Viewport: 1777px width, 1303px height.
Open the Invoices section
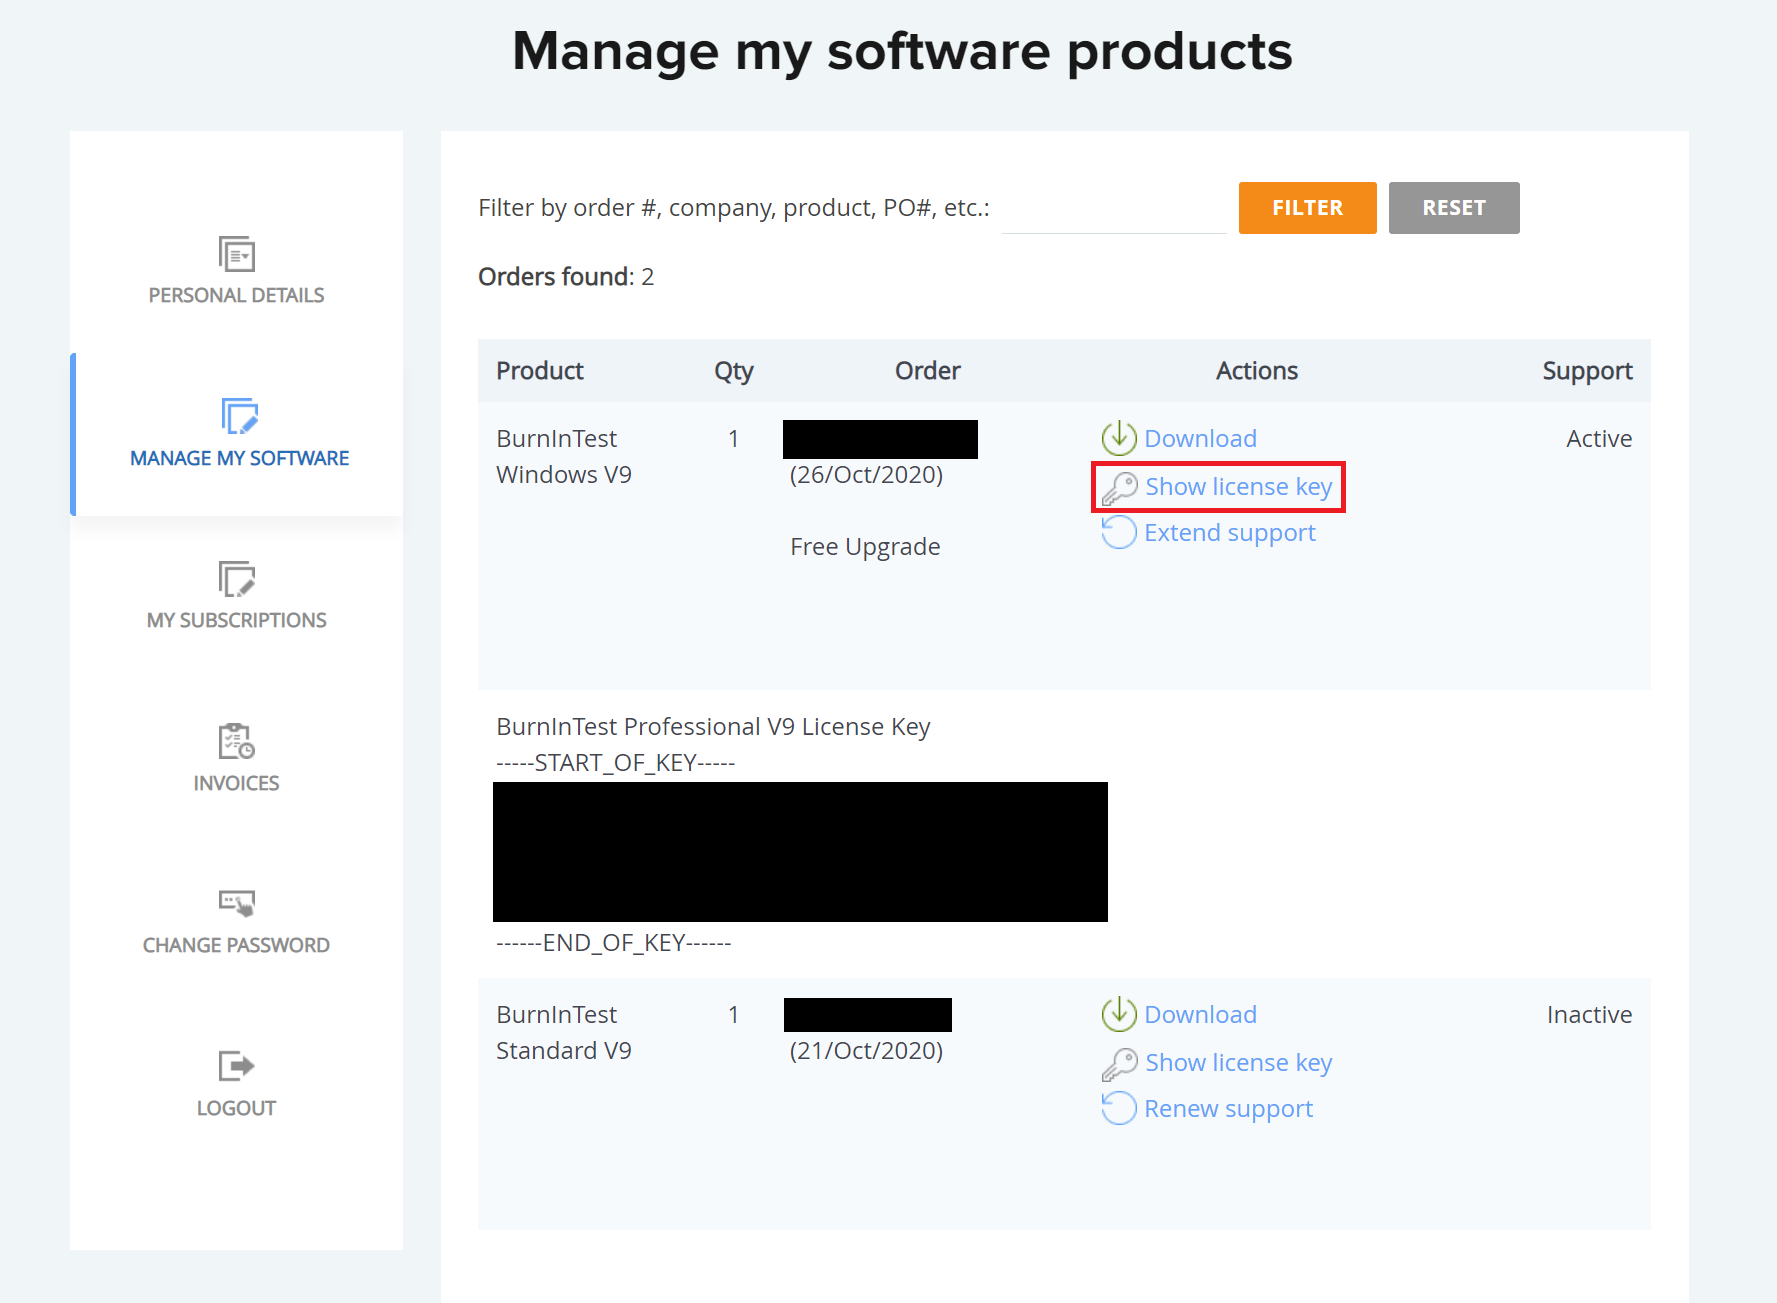point(237,783)
